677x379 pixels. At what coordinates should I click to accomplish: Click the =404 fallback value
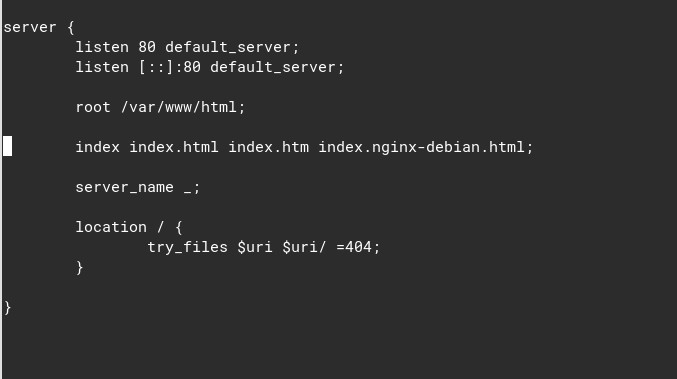(354, 247)
